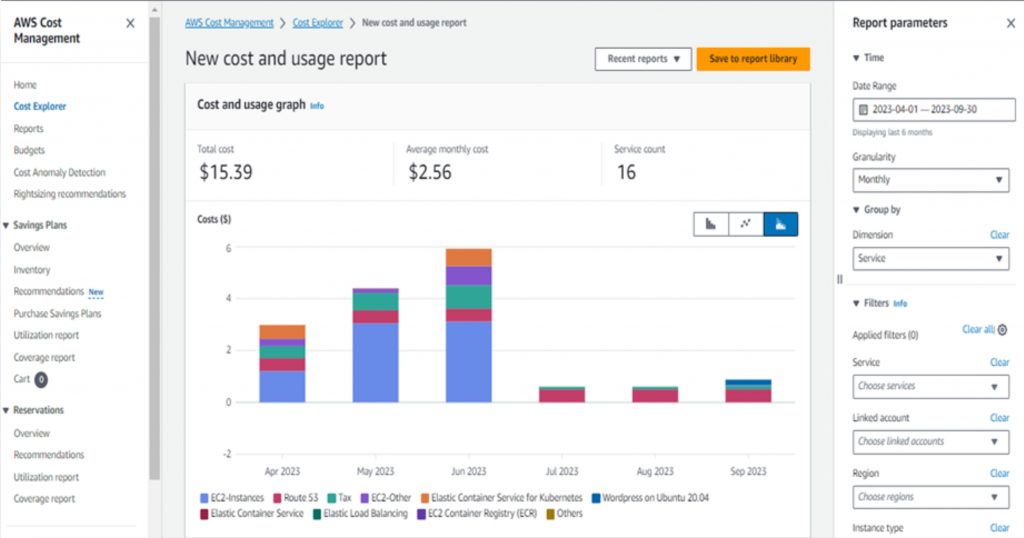Open Savings Plans Inventory
1024x538 pixels.
32,270
